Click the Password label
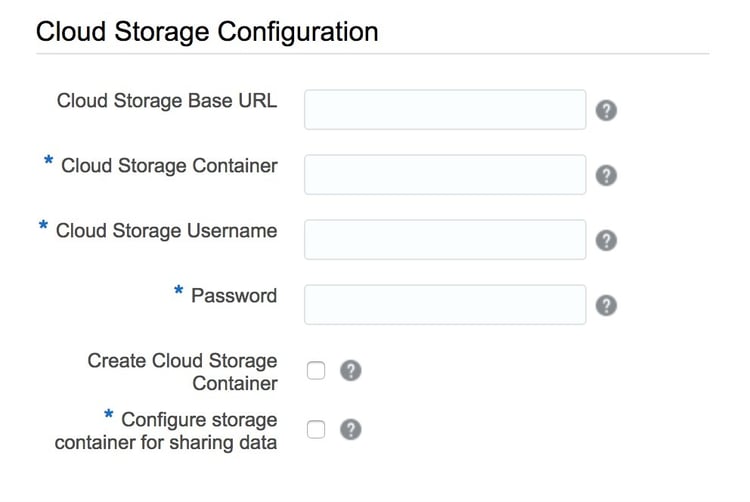 pos(234,296)
